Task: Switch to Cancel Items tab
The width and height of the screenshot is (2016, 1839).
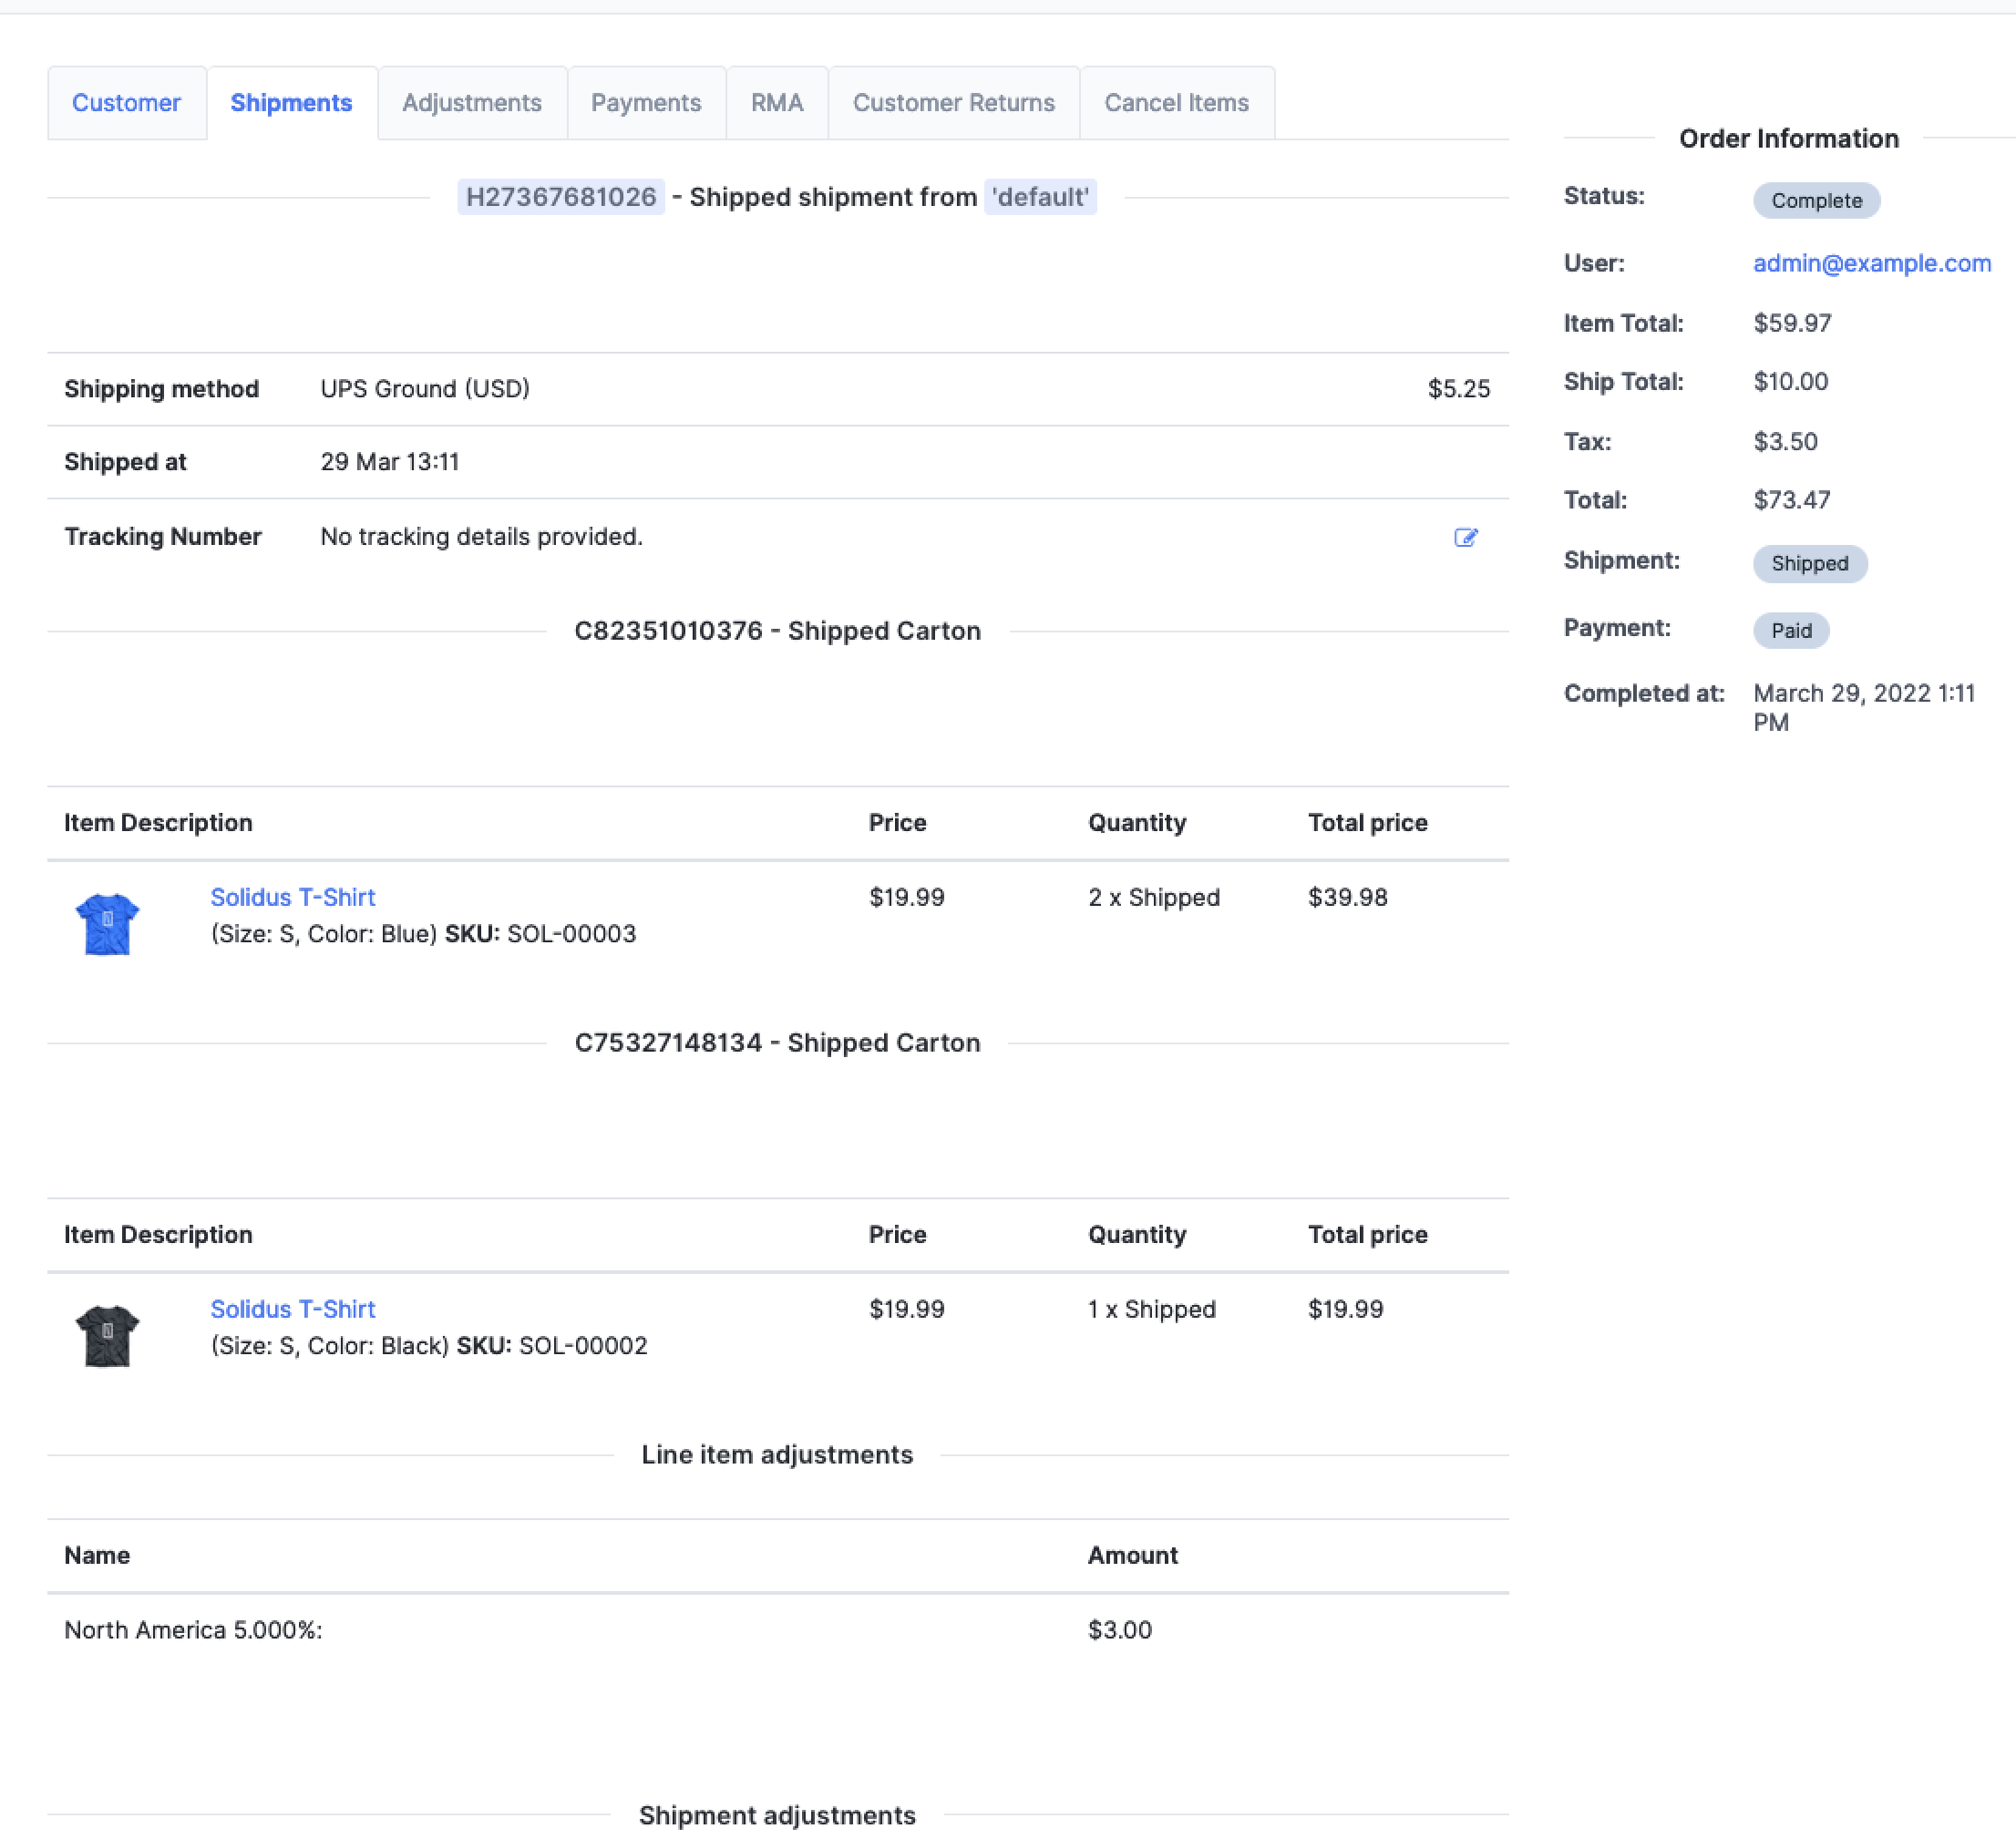Action: (x=1176, y=103)
